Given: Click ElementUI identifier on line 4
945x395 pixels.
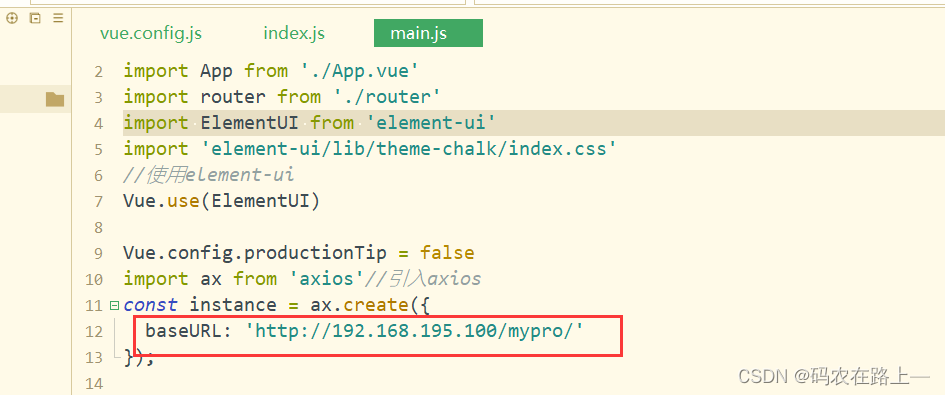Looking at the screenshot, I should pos(250,123).
